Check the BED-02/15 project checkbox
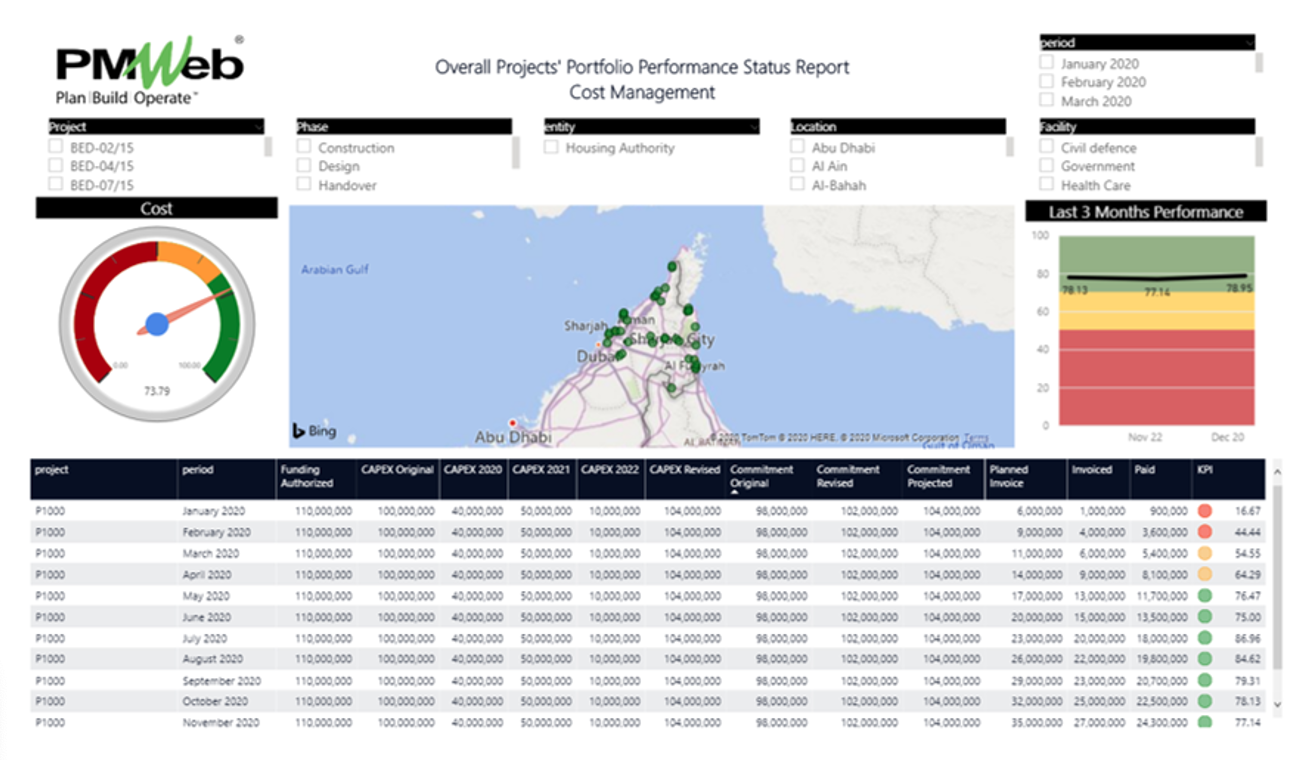The image size is (1315, 760). 56,147
